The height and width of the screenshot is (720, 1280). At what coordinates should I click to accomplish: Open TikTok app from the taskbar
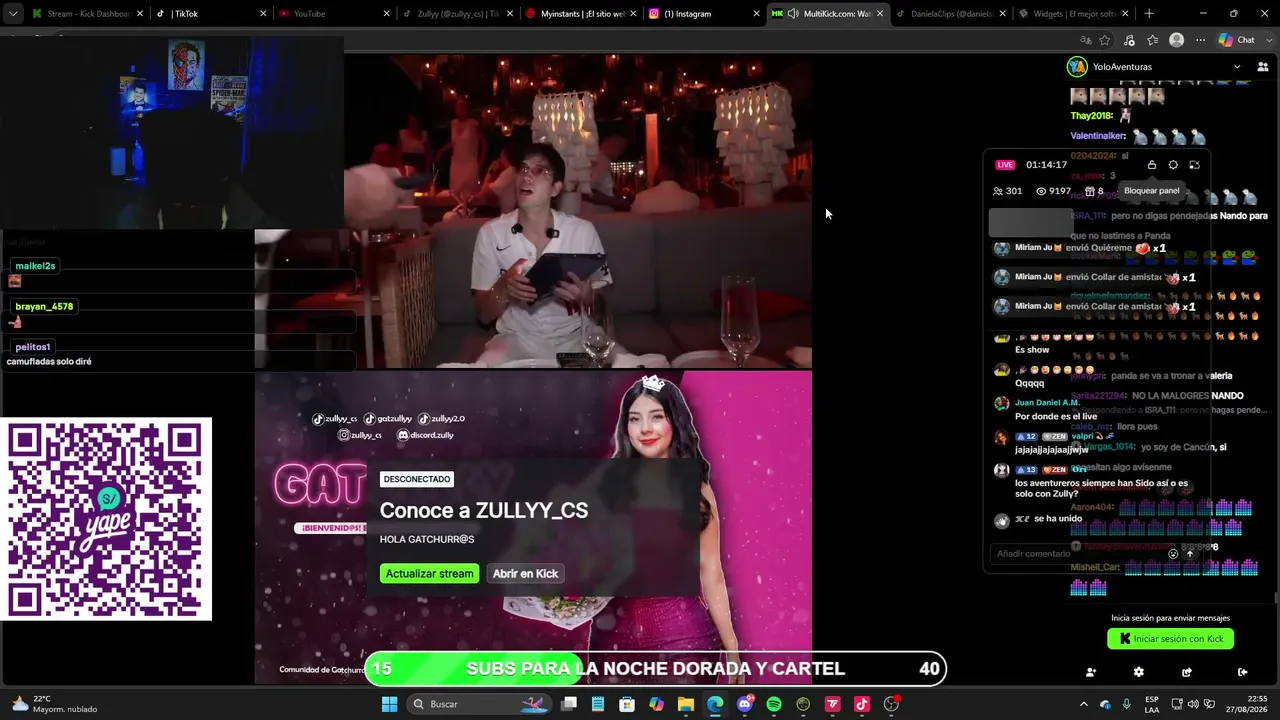tap(862, 704)
